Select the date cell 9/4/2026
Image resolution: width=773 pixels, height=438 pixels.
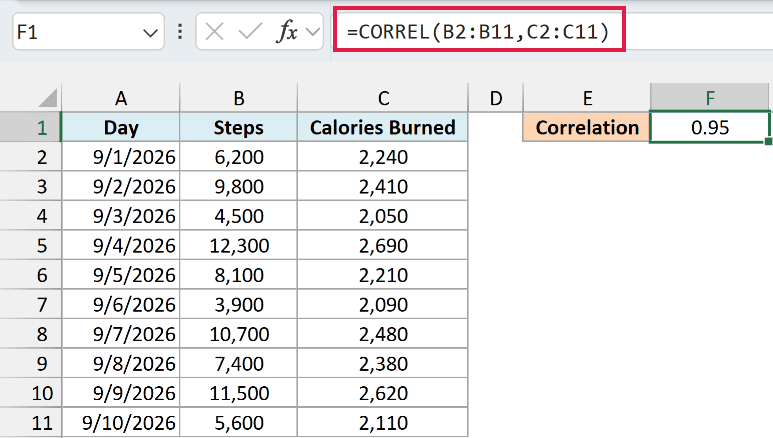121,246
